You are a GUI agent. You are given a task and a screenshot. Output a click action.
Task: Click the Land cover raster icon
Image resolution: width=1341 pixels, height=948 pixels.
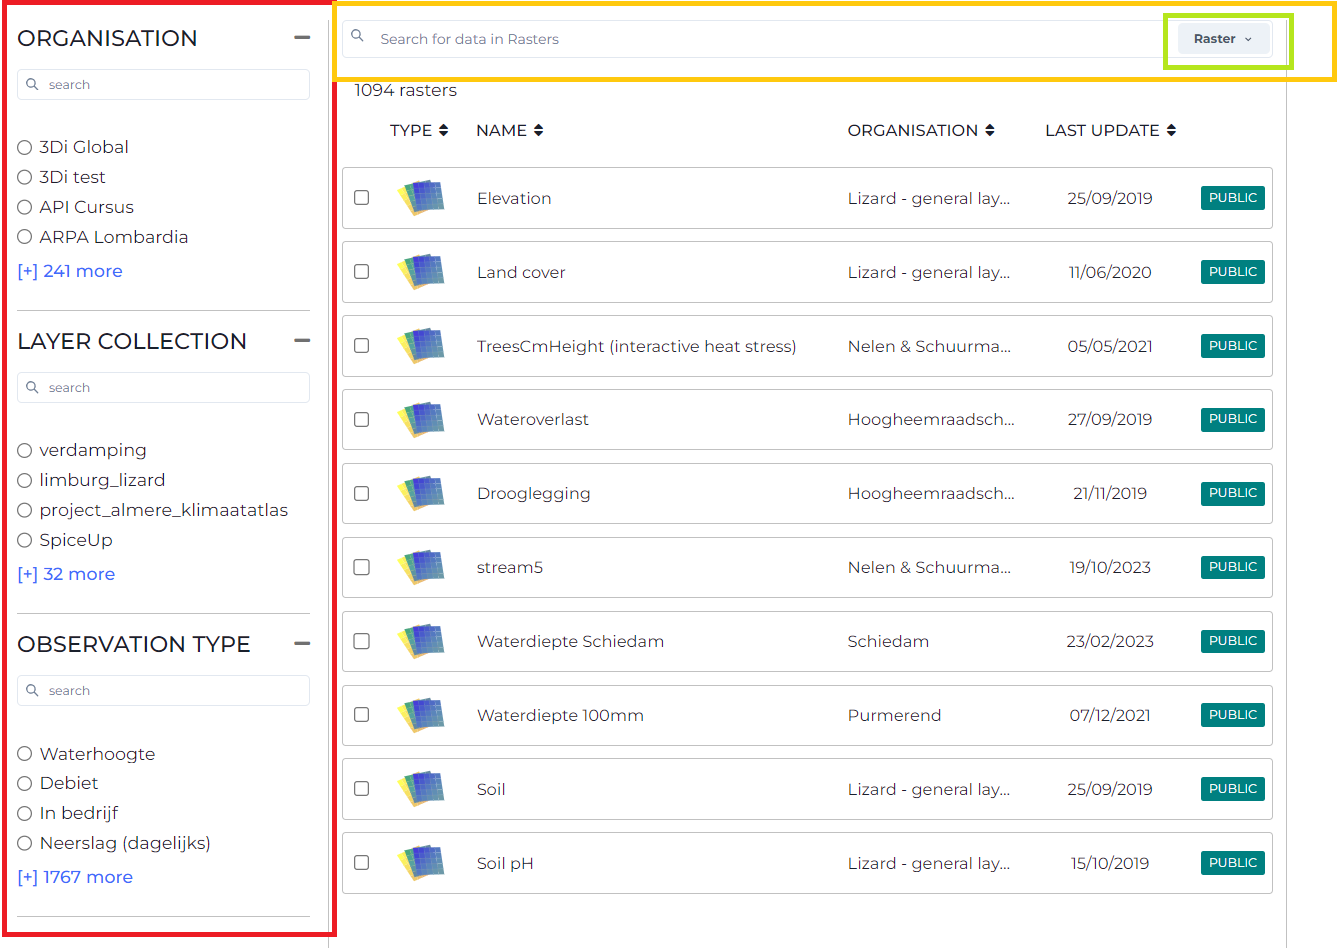coord(421,272)
